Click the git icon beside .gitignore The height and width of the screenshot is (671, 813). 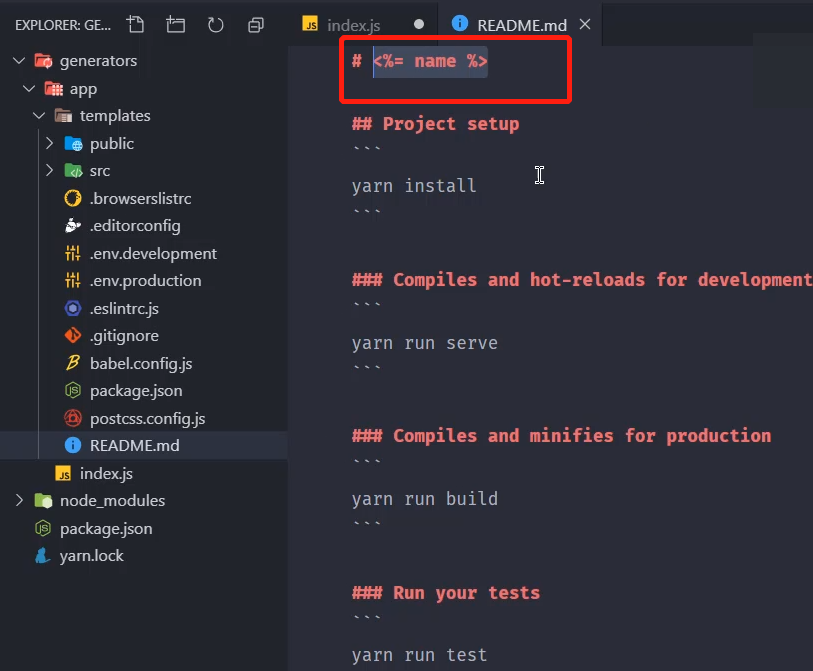(73, 336)
